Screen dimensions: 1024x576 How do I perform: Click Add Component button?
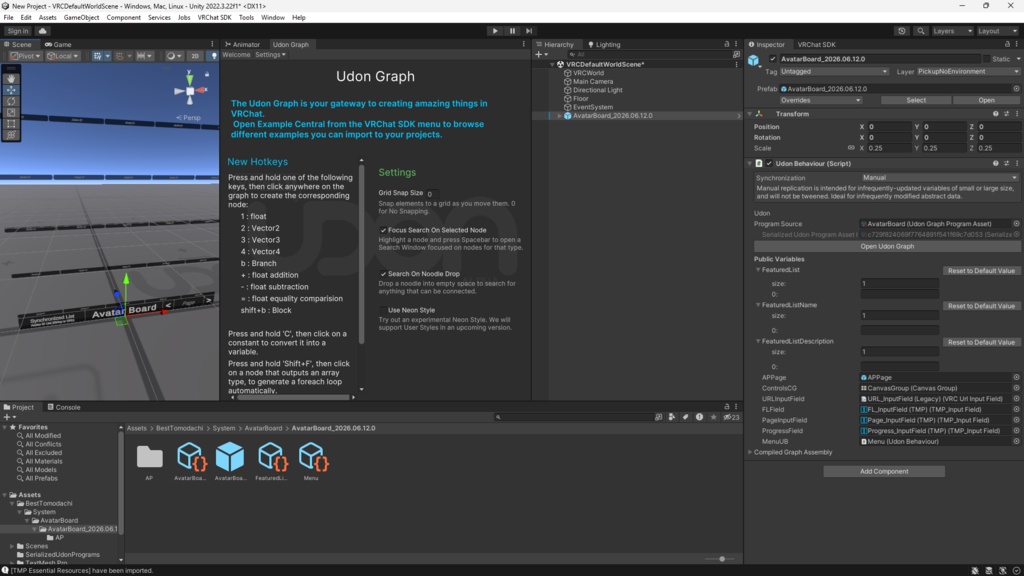(x=884, y=472)
